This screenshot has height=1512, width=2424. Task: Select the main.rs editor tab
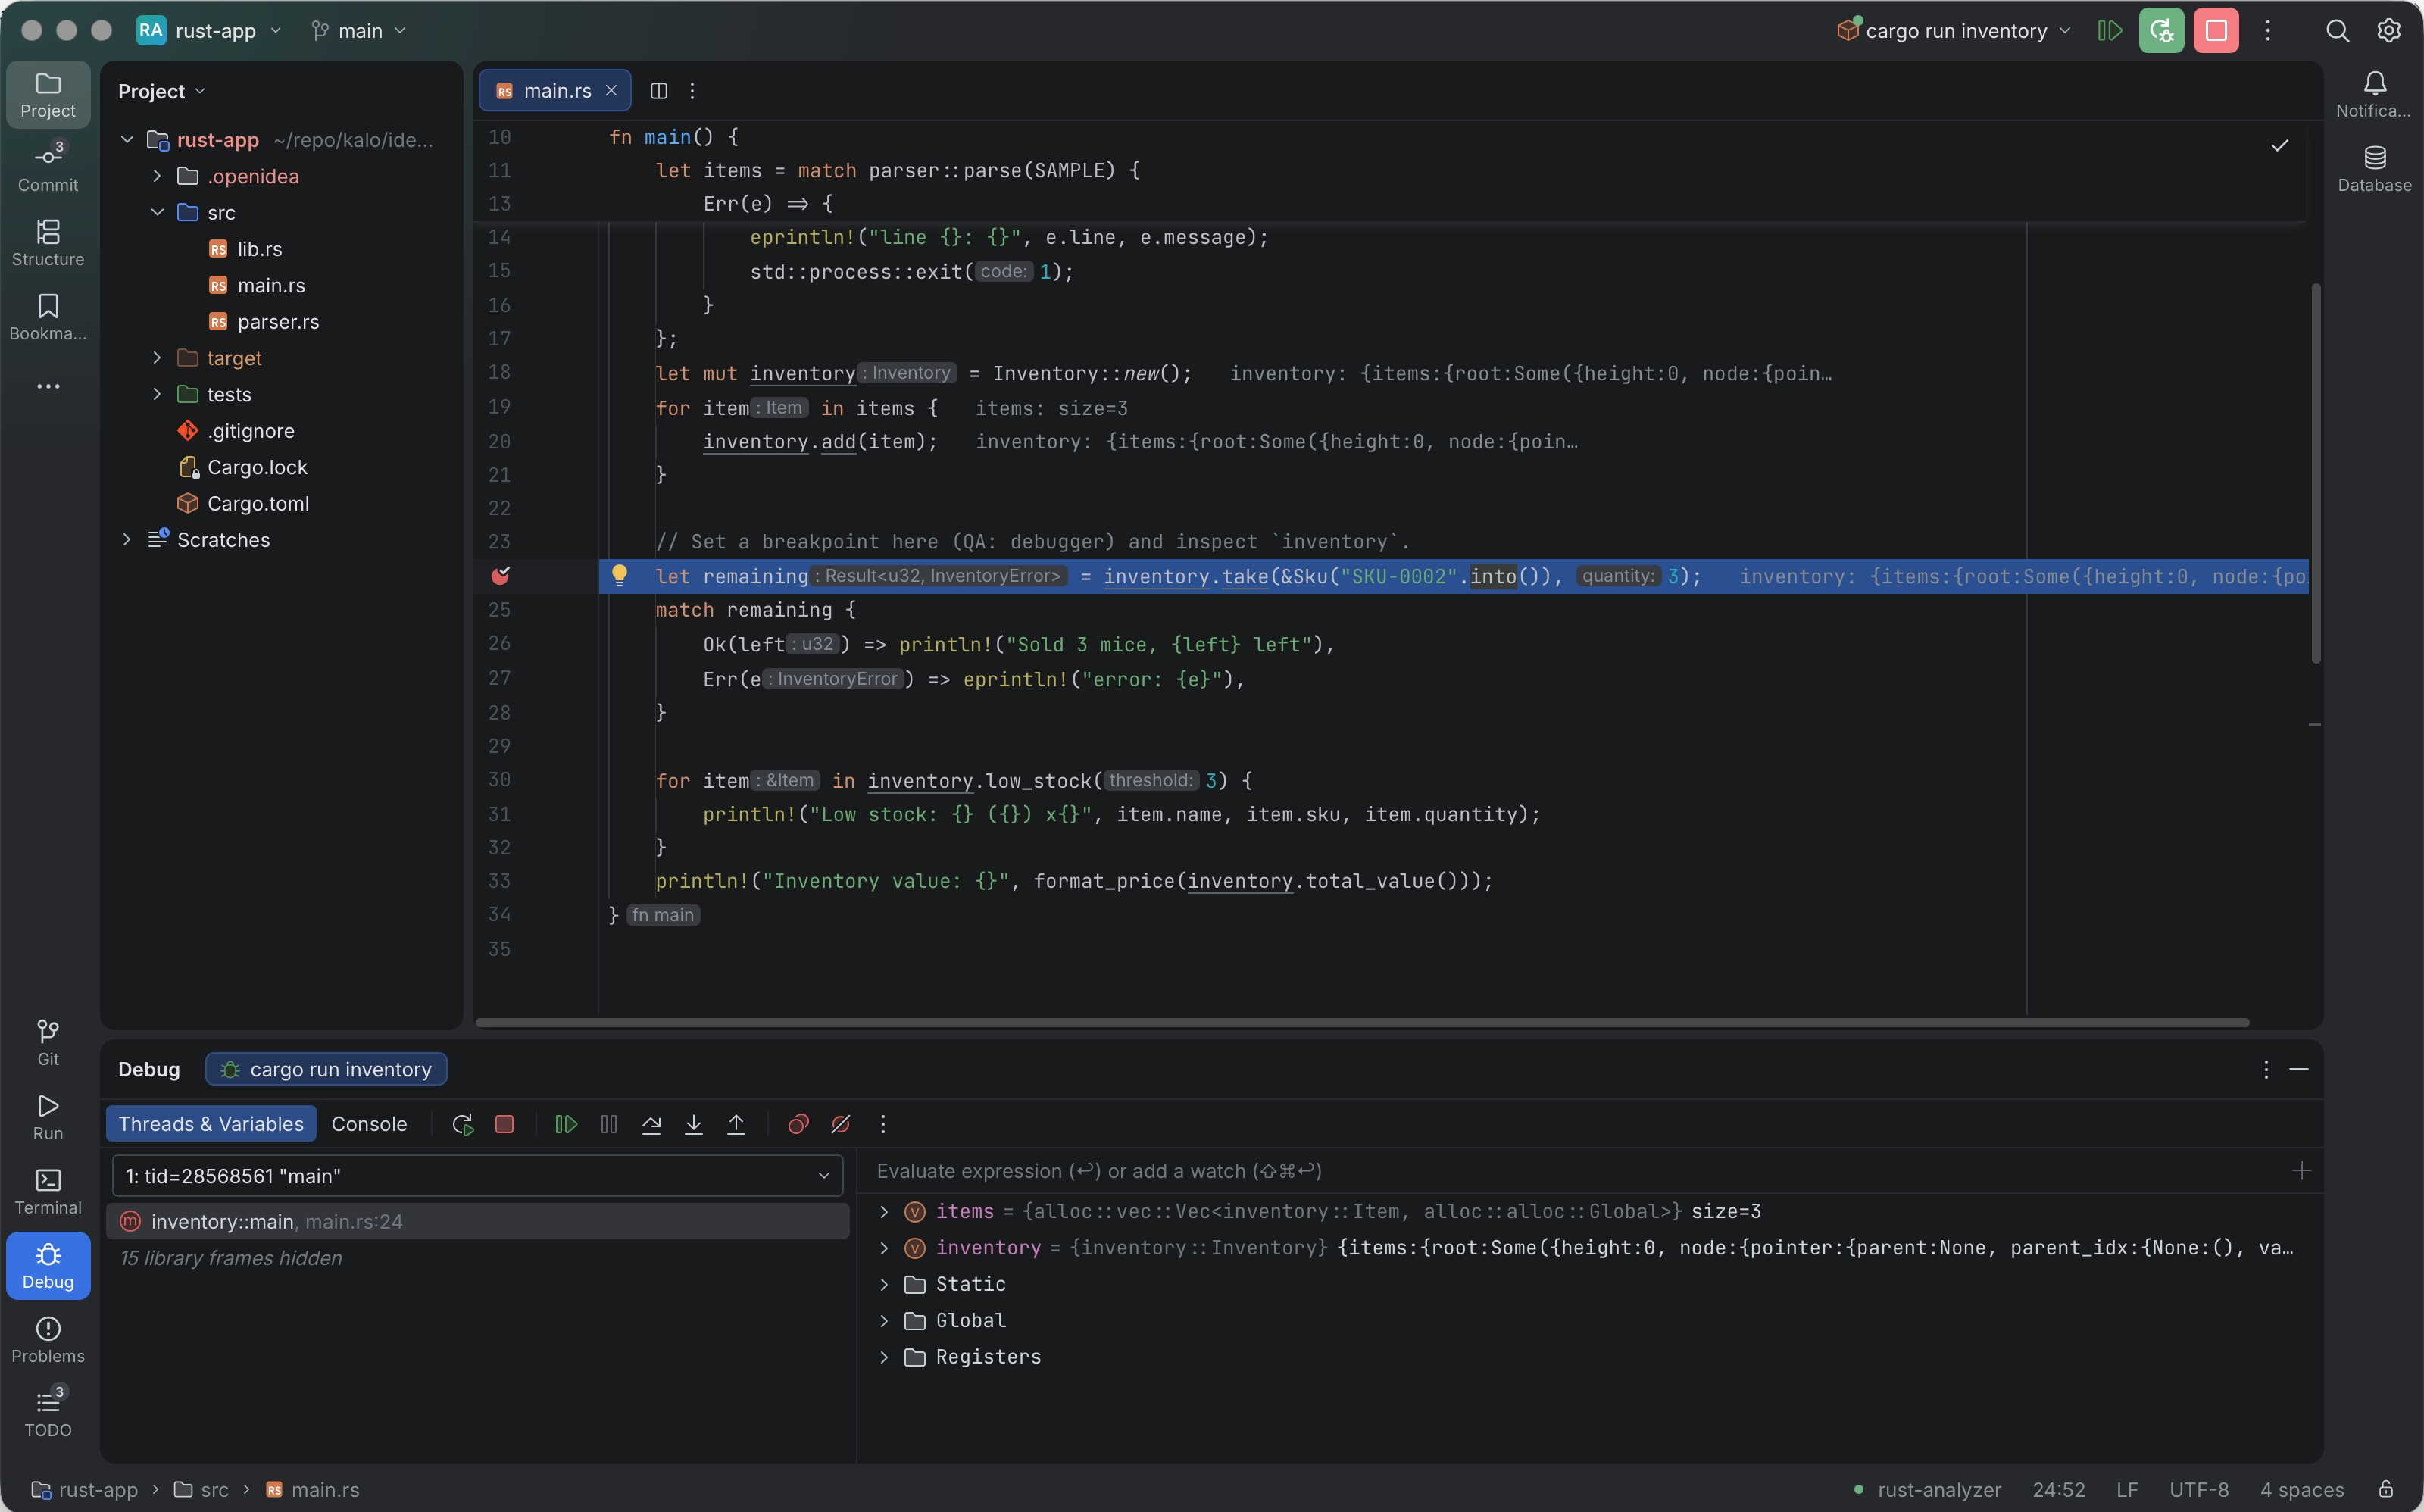pos(556,90)
